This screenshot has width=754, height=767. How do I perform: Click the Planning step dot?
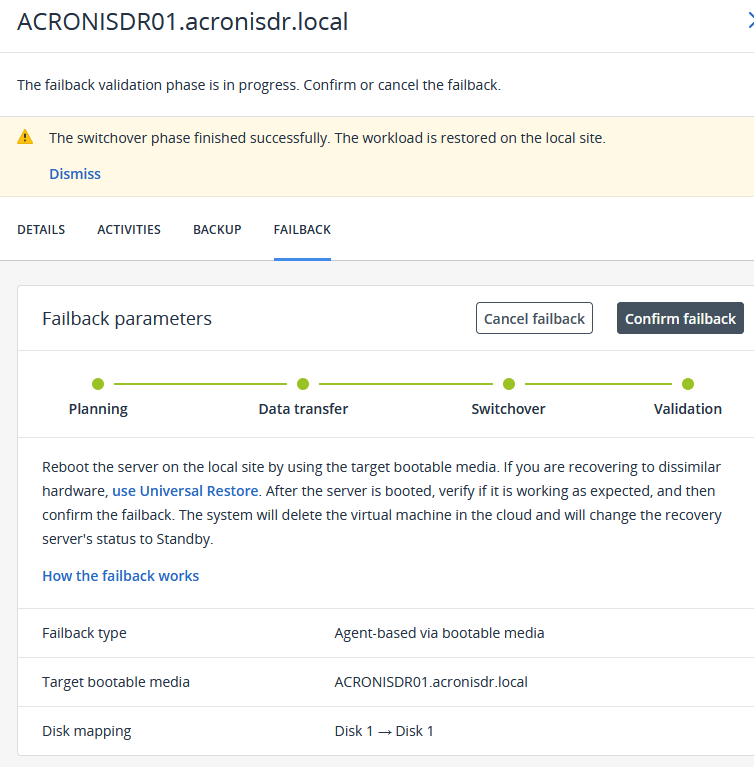98,384
